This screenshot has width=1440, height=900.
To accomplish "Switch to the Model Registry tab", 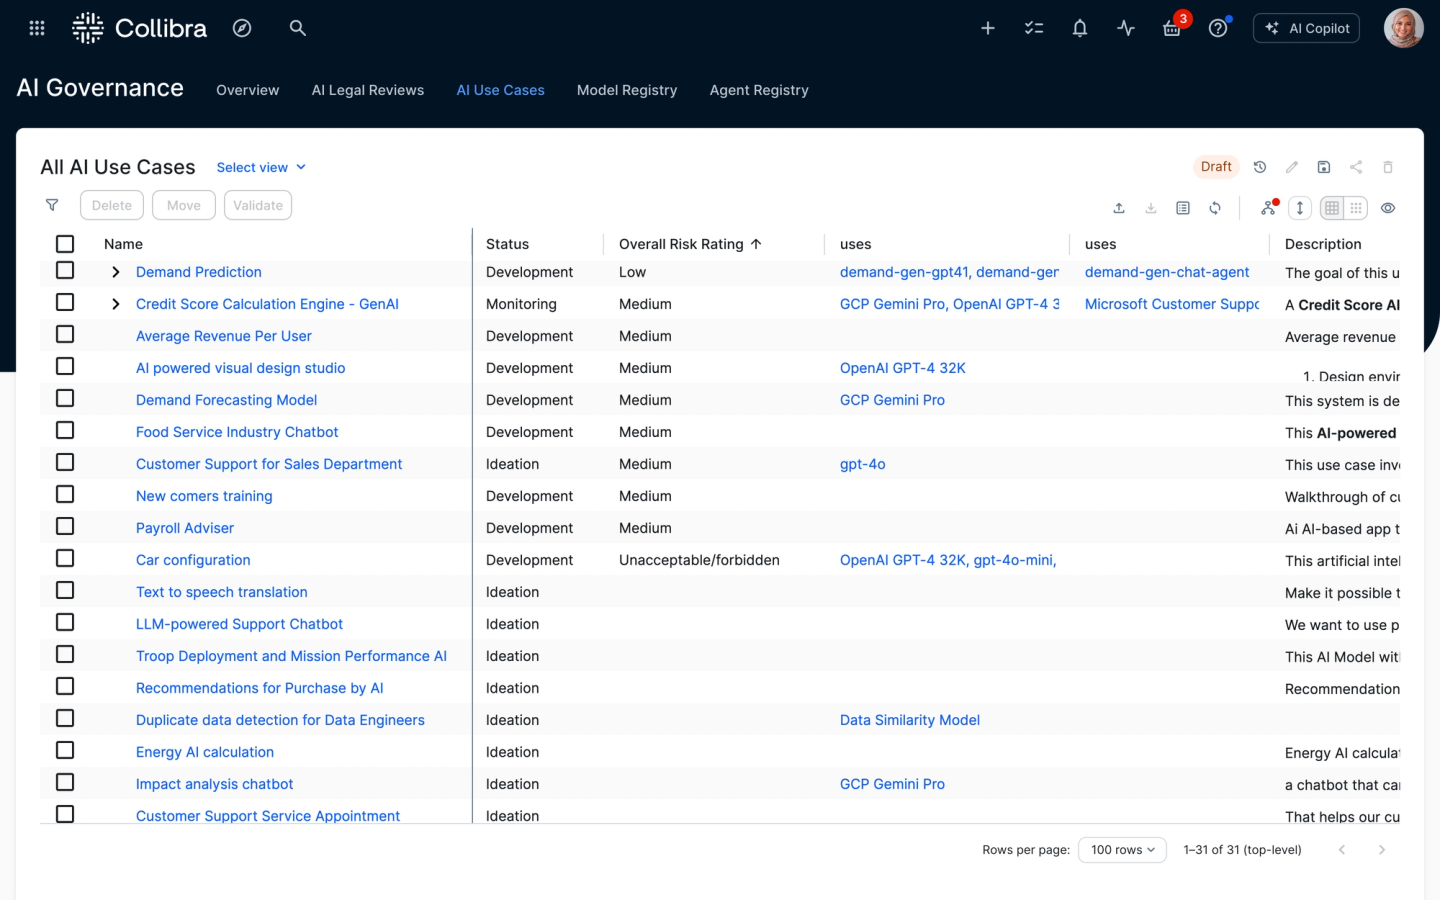I will coord(627,90).
